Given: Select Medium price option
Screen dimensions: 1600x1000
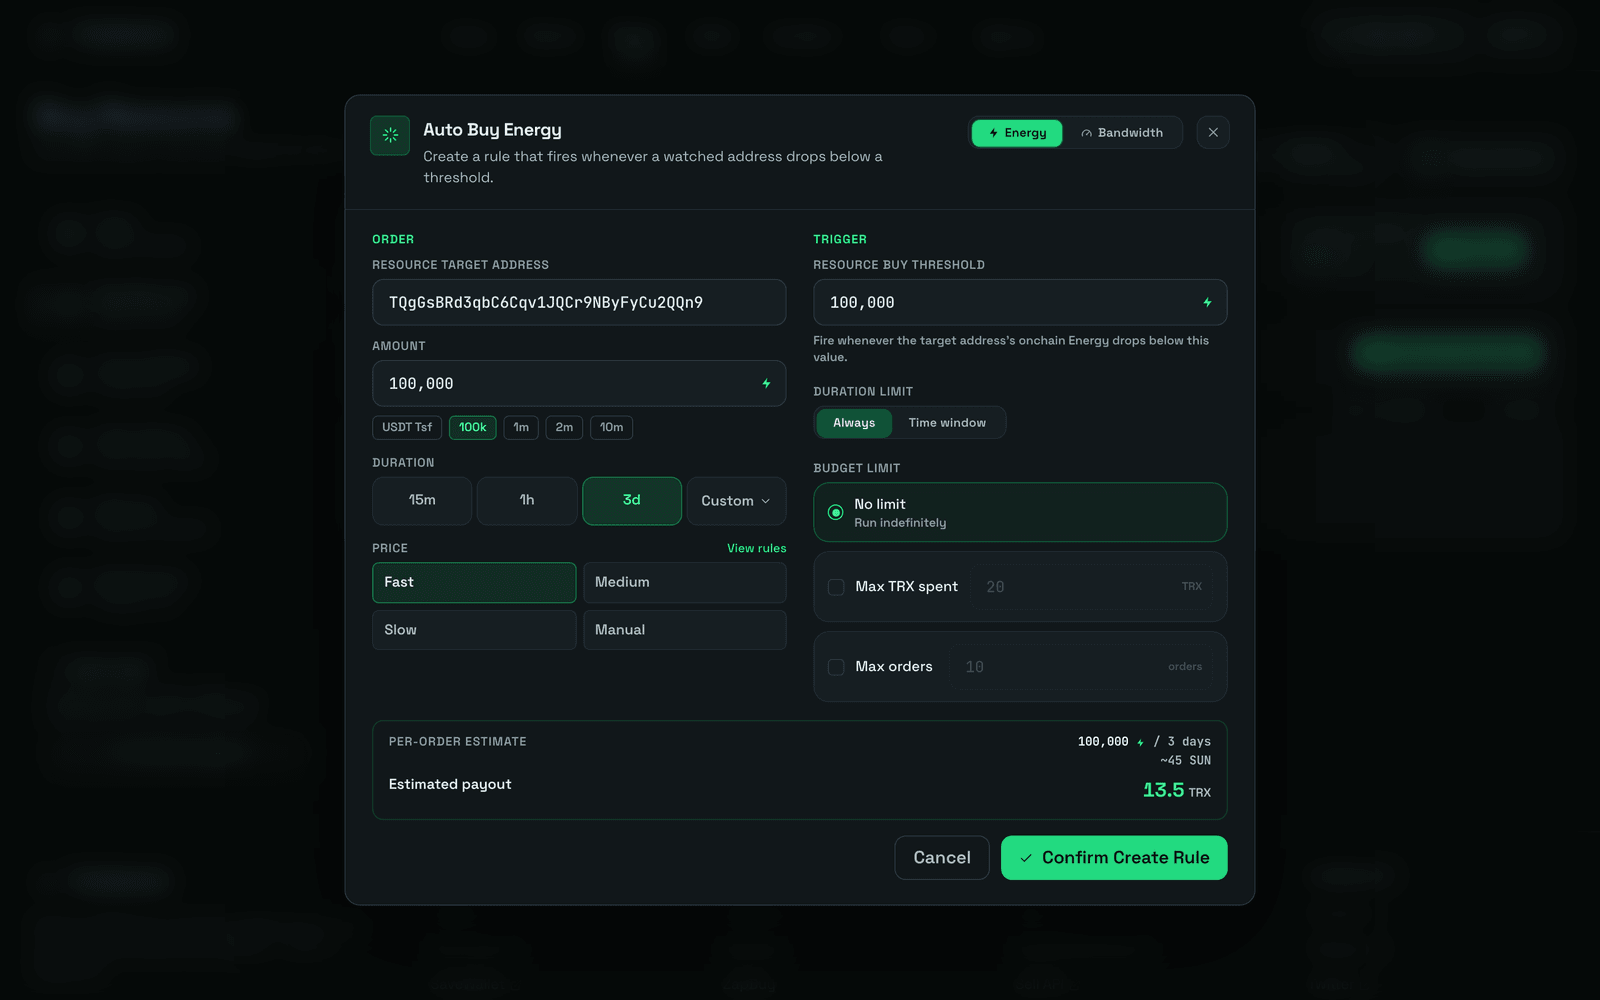Looking at the screenshot, I should pos(685,583).
